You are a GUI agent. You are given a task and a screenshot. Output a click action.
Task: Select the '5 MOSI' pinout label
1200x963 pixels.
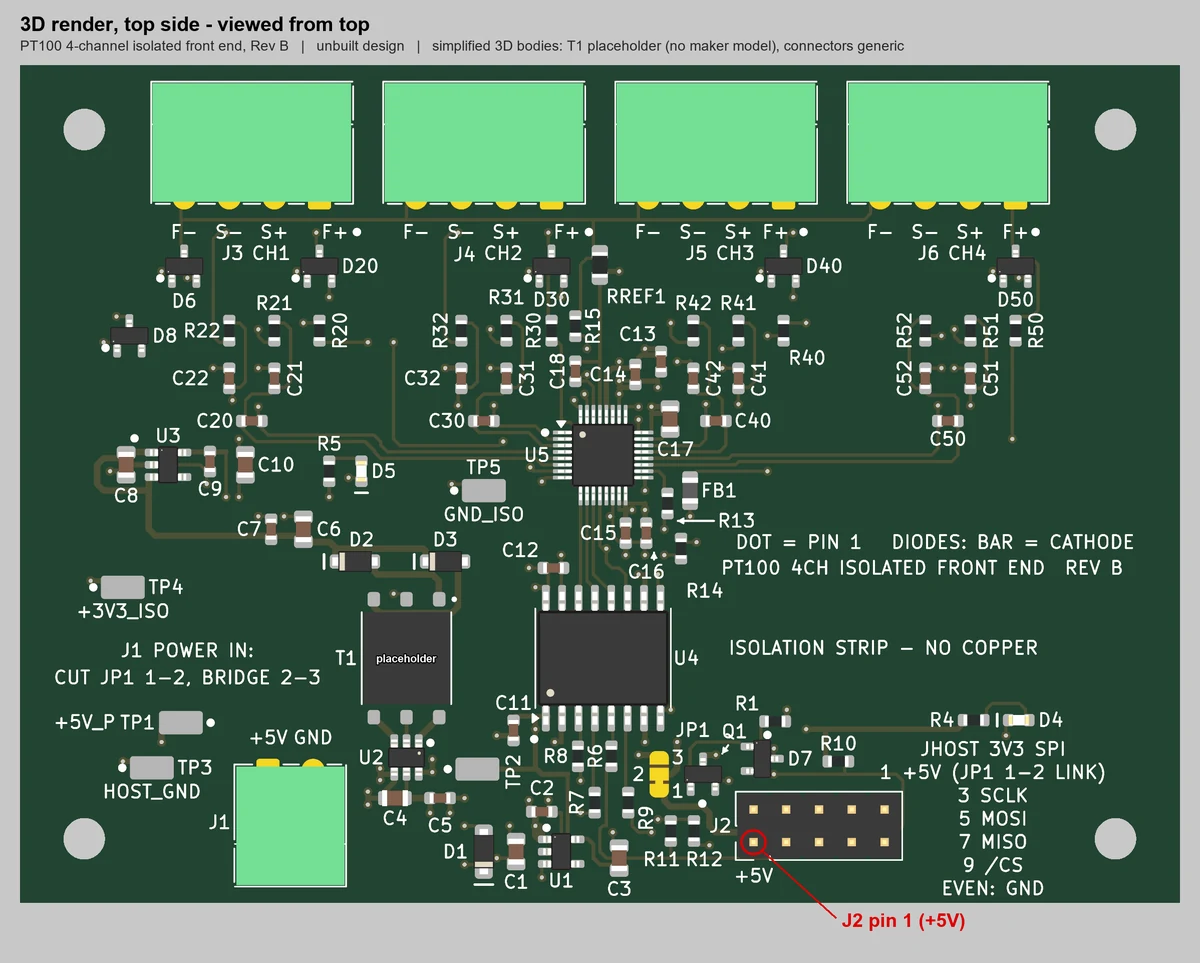coord(992,819)
